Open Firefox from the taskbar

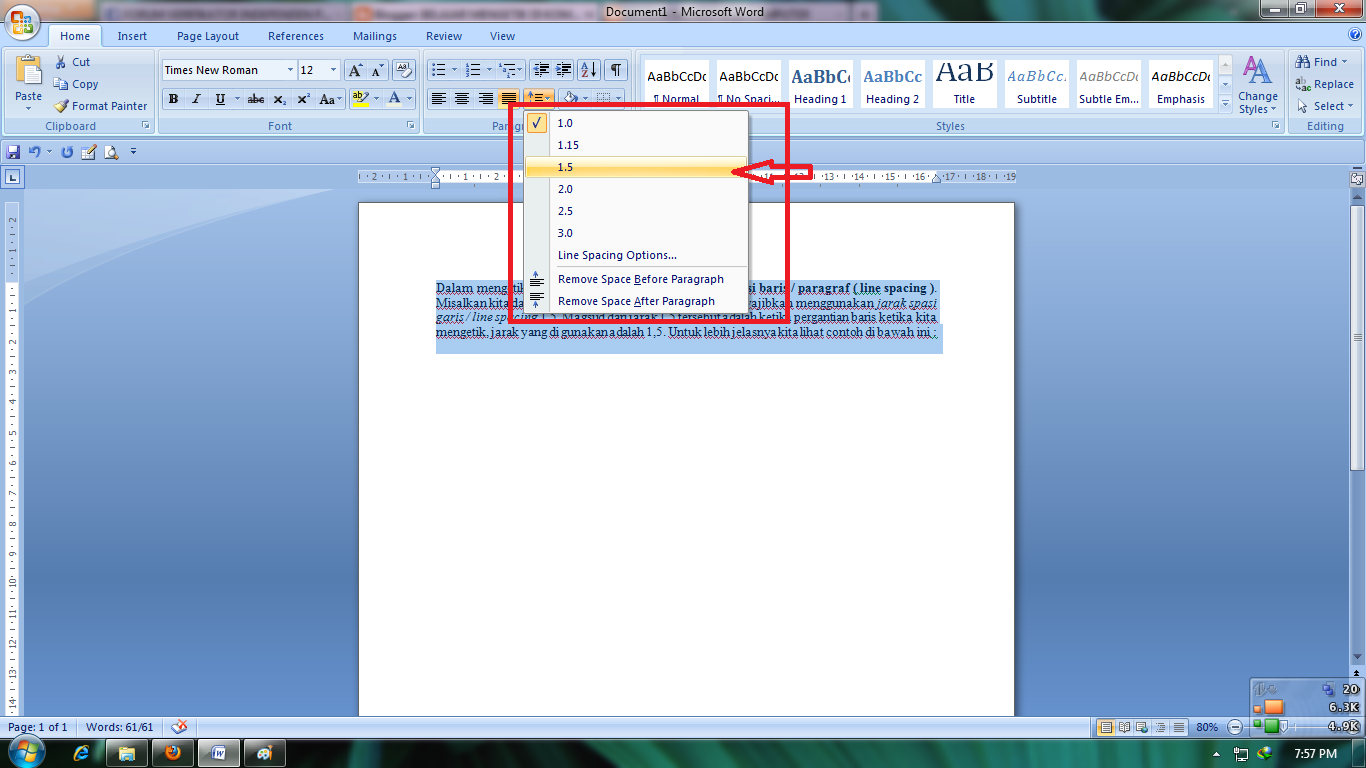coord(173,752)
